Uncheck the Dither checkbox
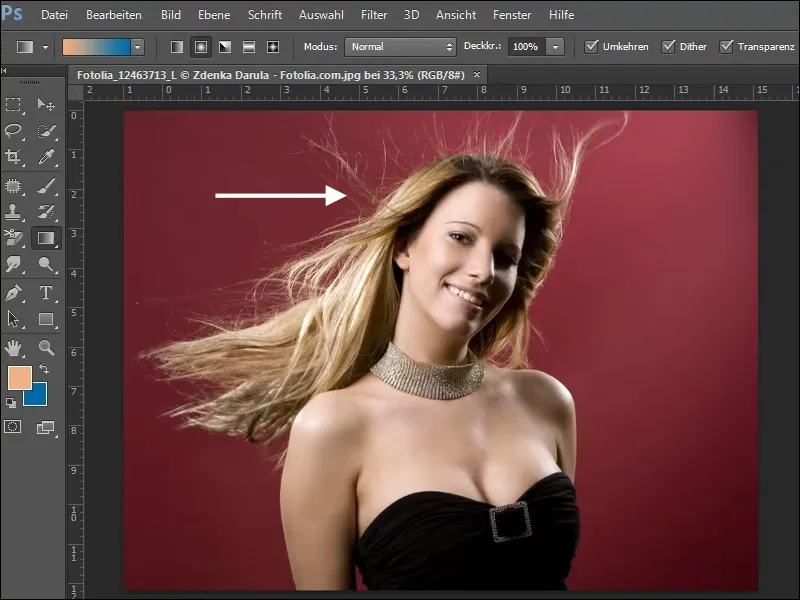The width and height of the screenshot is (800, 600). tap(668, 46)
